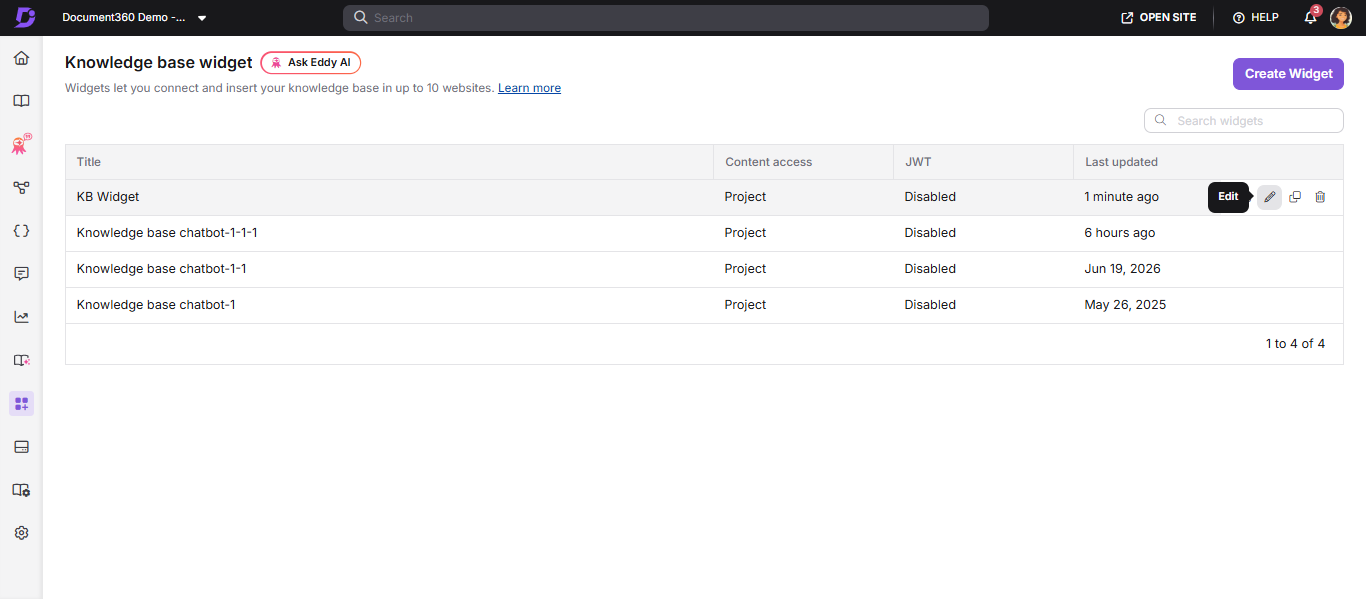The width and height of the screenshot is (1366, 599).
Task: Open the feedback chat icon in sidebar
Action: (x=21, y=274)
